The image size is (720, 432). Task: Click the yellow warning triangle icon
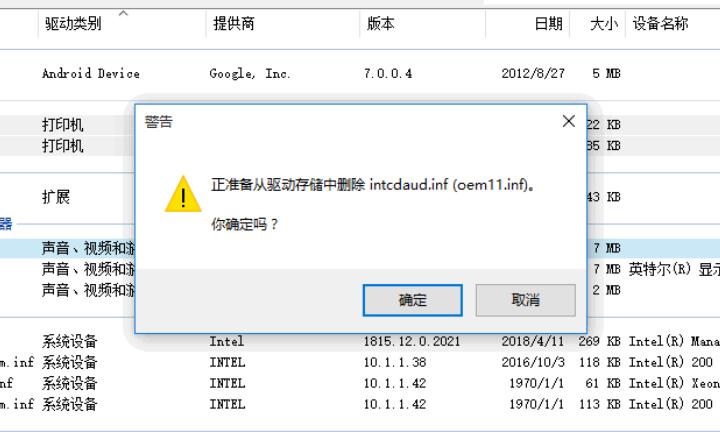(183, 194)
